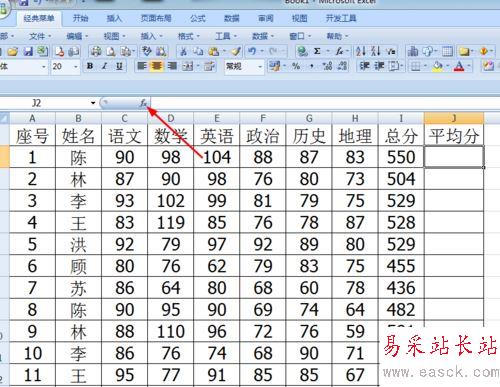500x387 pixels.
Task: Select column C header
Action: [124, 118]
